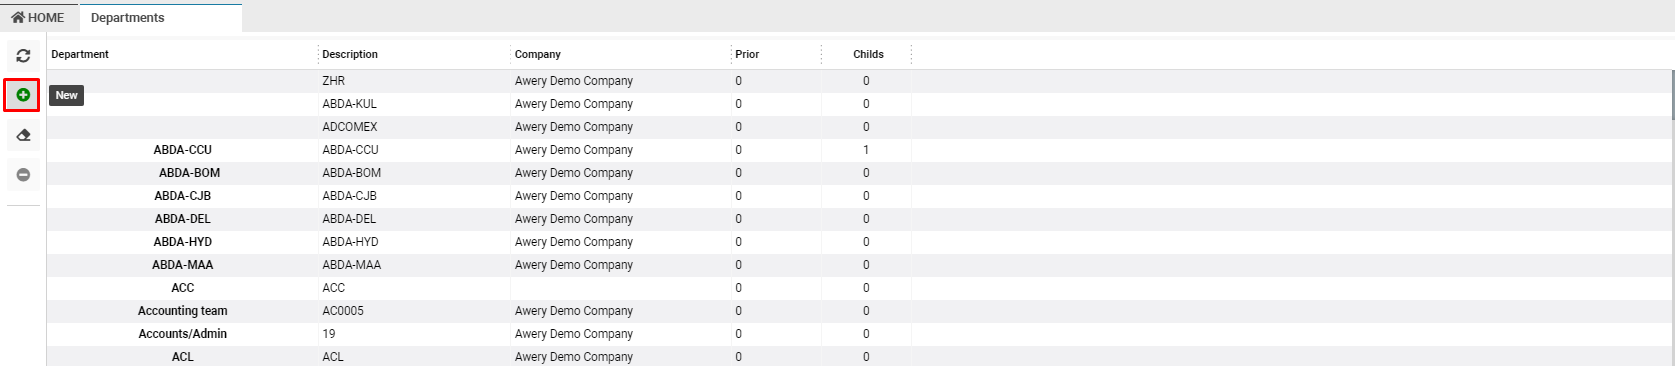Select the ABDA-CCU department row
The width and height of the screenshot is (1675, 366).
click(x=859, y=150)
